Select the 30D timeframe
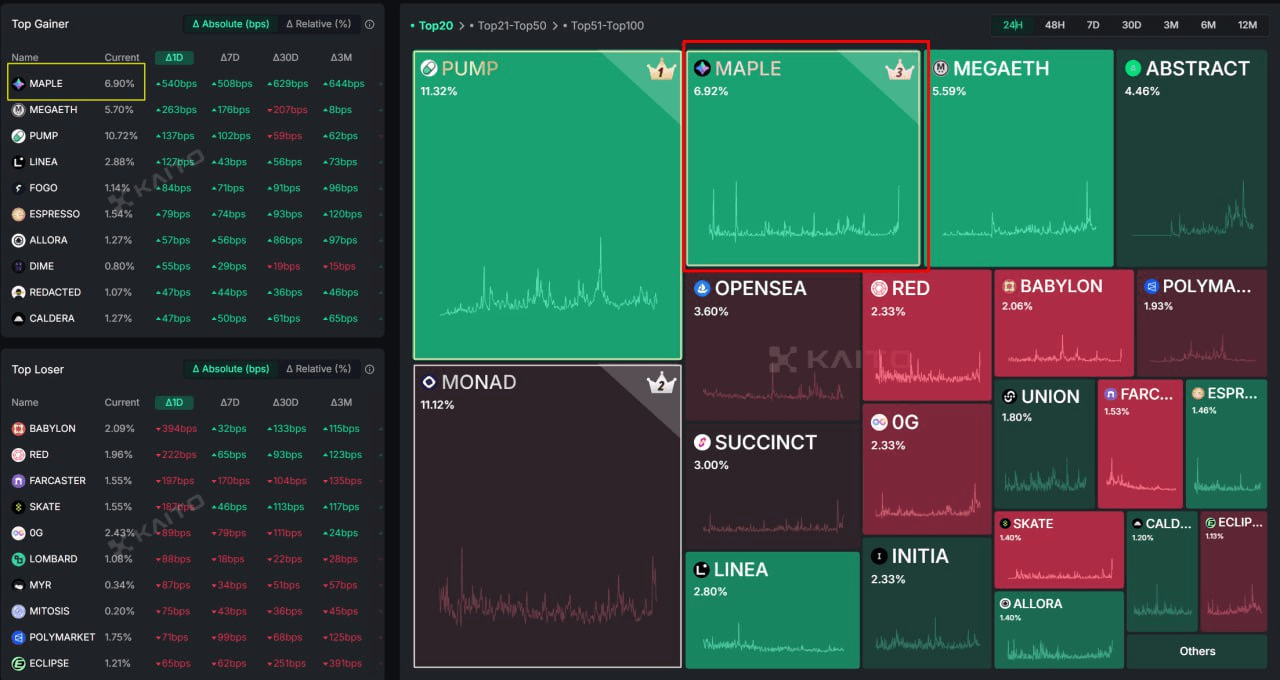The height and width of the screenshot is (680, 1280). [x=1131, y=25]
